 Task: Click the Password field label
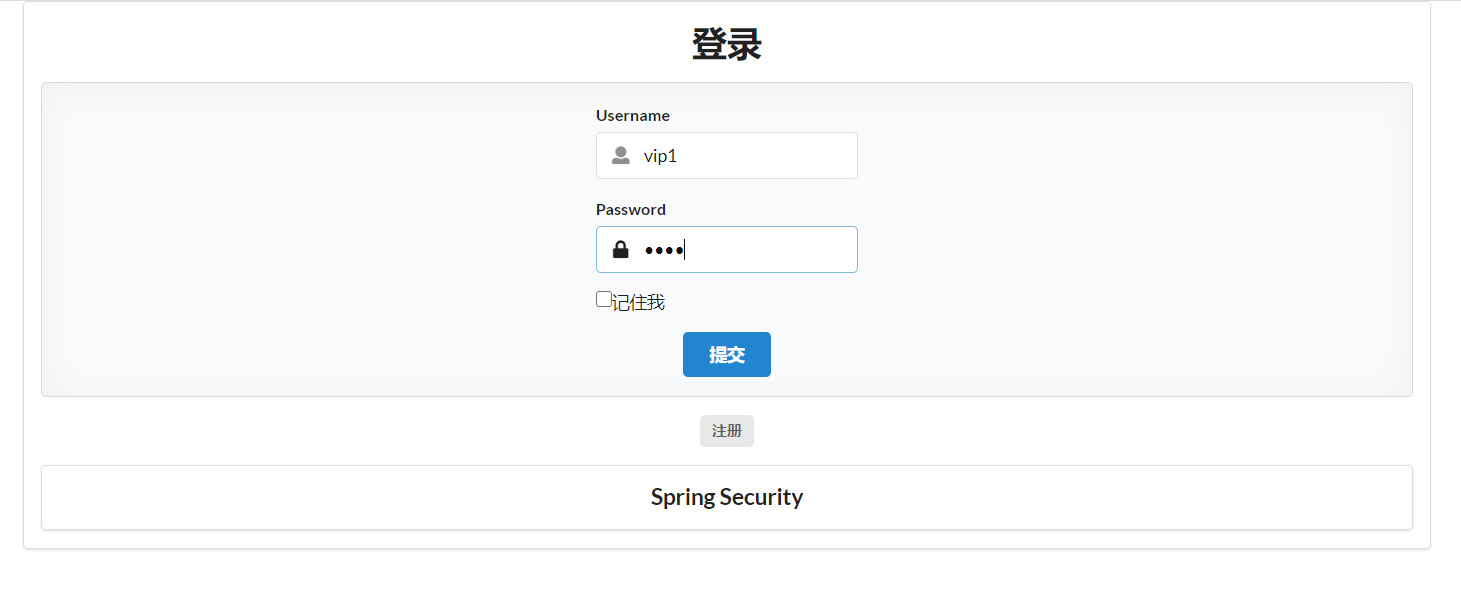[630, 209]
